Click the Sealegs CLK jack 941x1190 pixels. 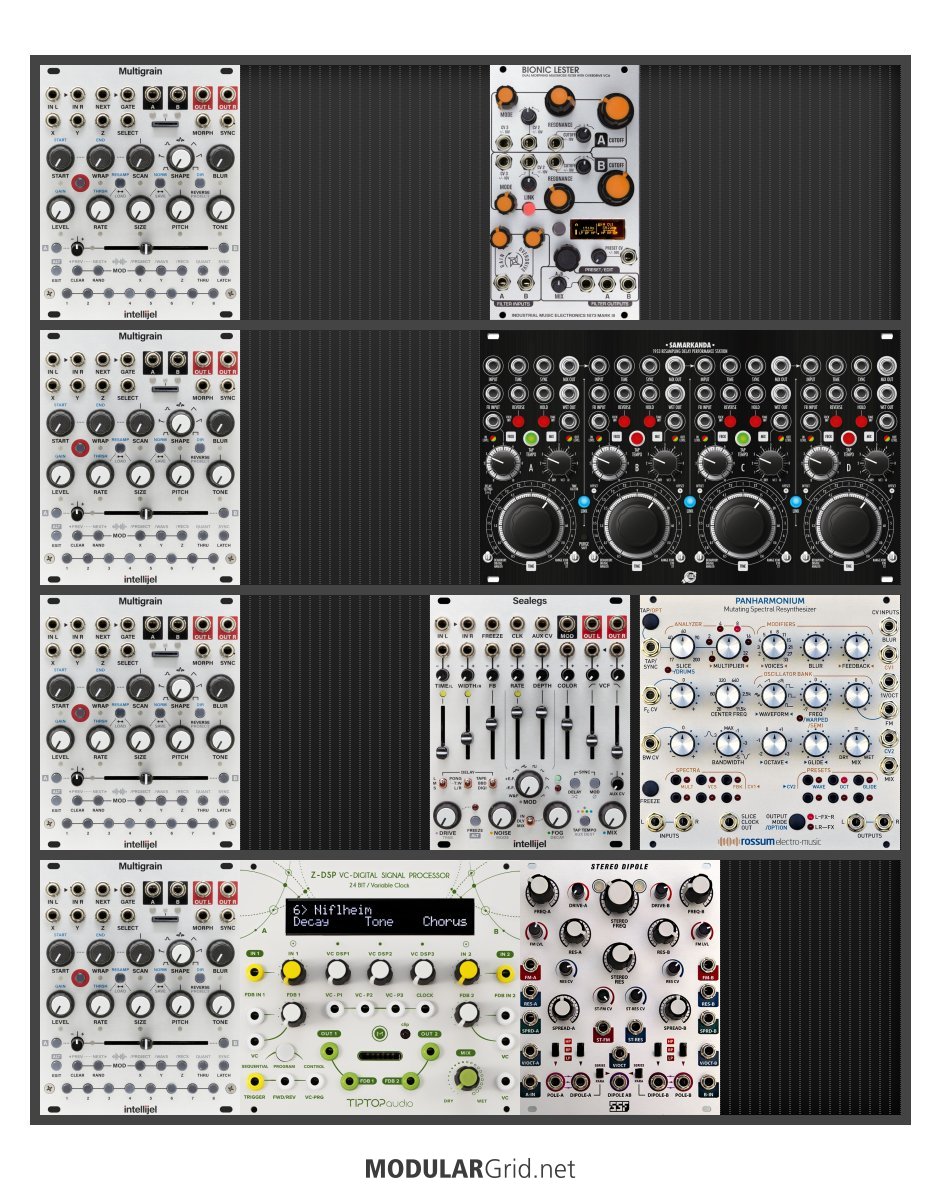[x=517, y=625]
